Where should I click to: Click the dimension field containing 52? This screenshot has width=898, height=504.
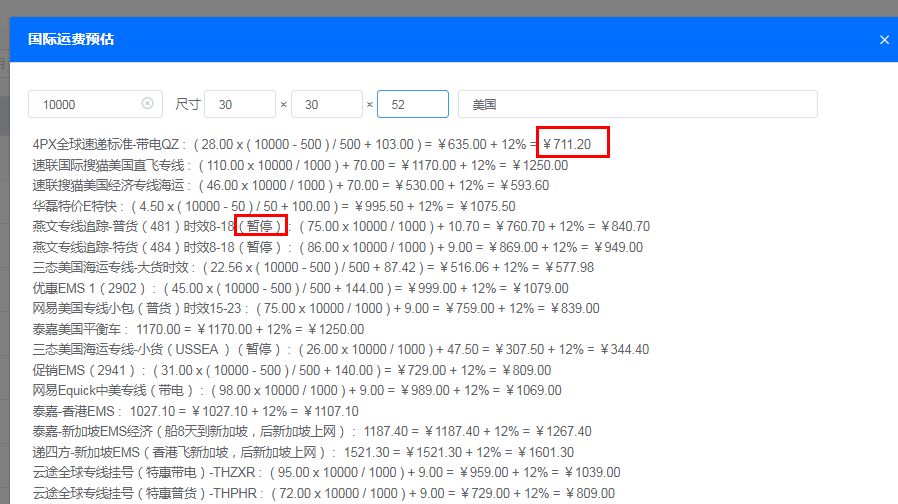412,104
